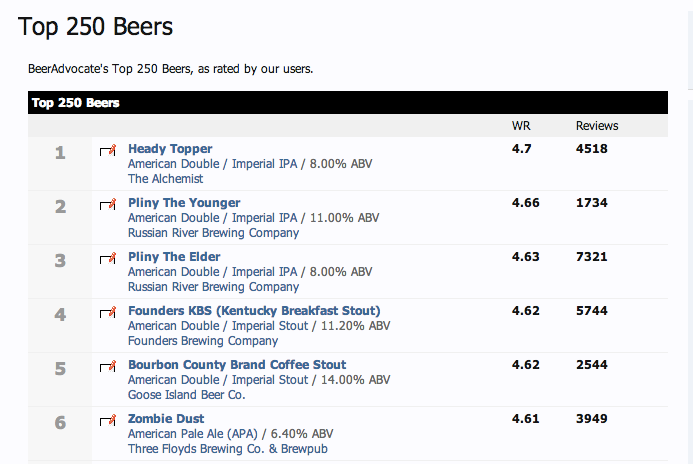This screenshot has width=693, height=464.
Task: Click the icon beside Bourbon County Coffee Stout
Action: (108, 366)
